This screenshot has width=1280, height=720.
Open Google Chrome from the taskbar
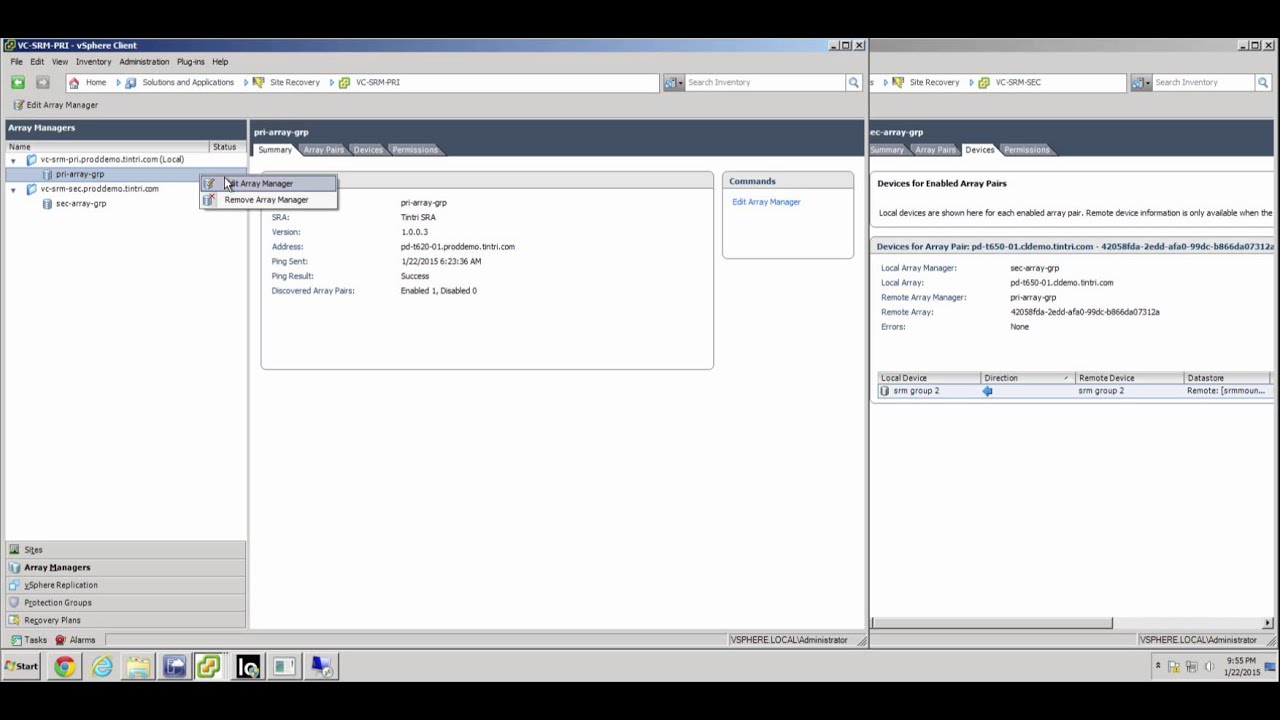tap(65, 667)
